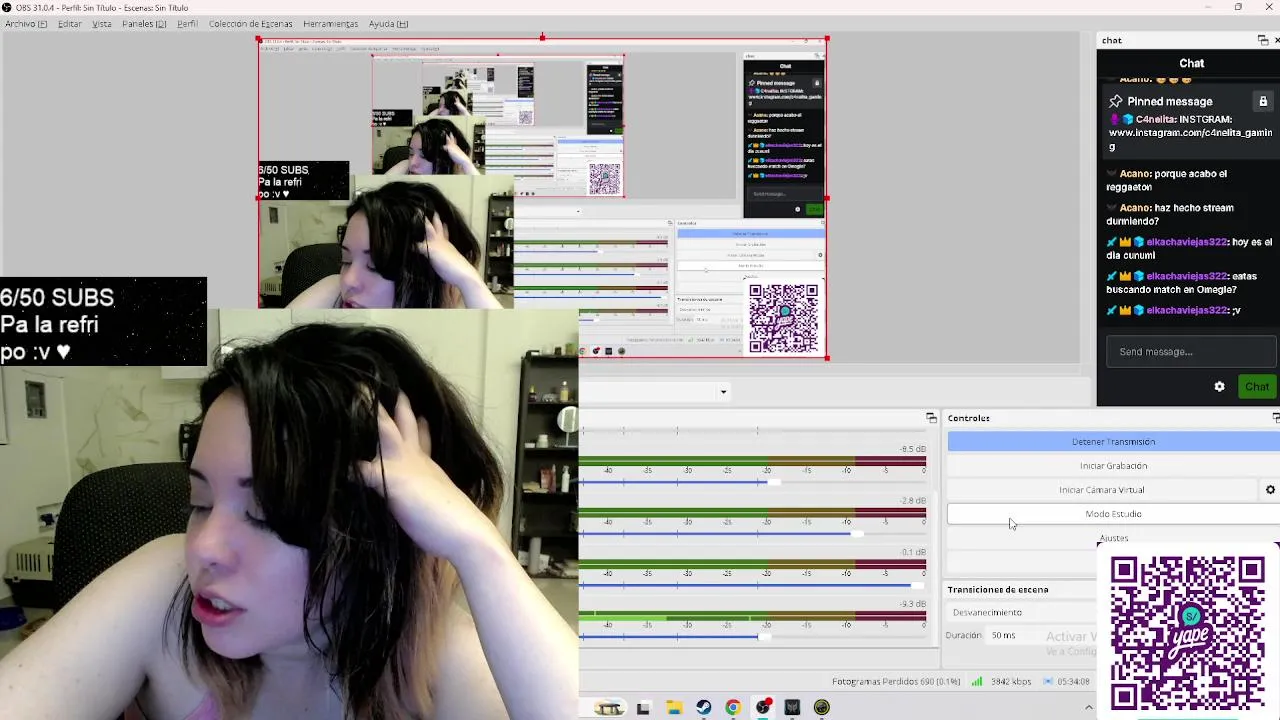Click Controles panel title
Image resolution: width=1280 pixels, height=720 pixels.
point(968,418)
